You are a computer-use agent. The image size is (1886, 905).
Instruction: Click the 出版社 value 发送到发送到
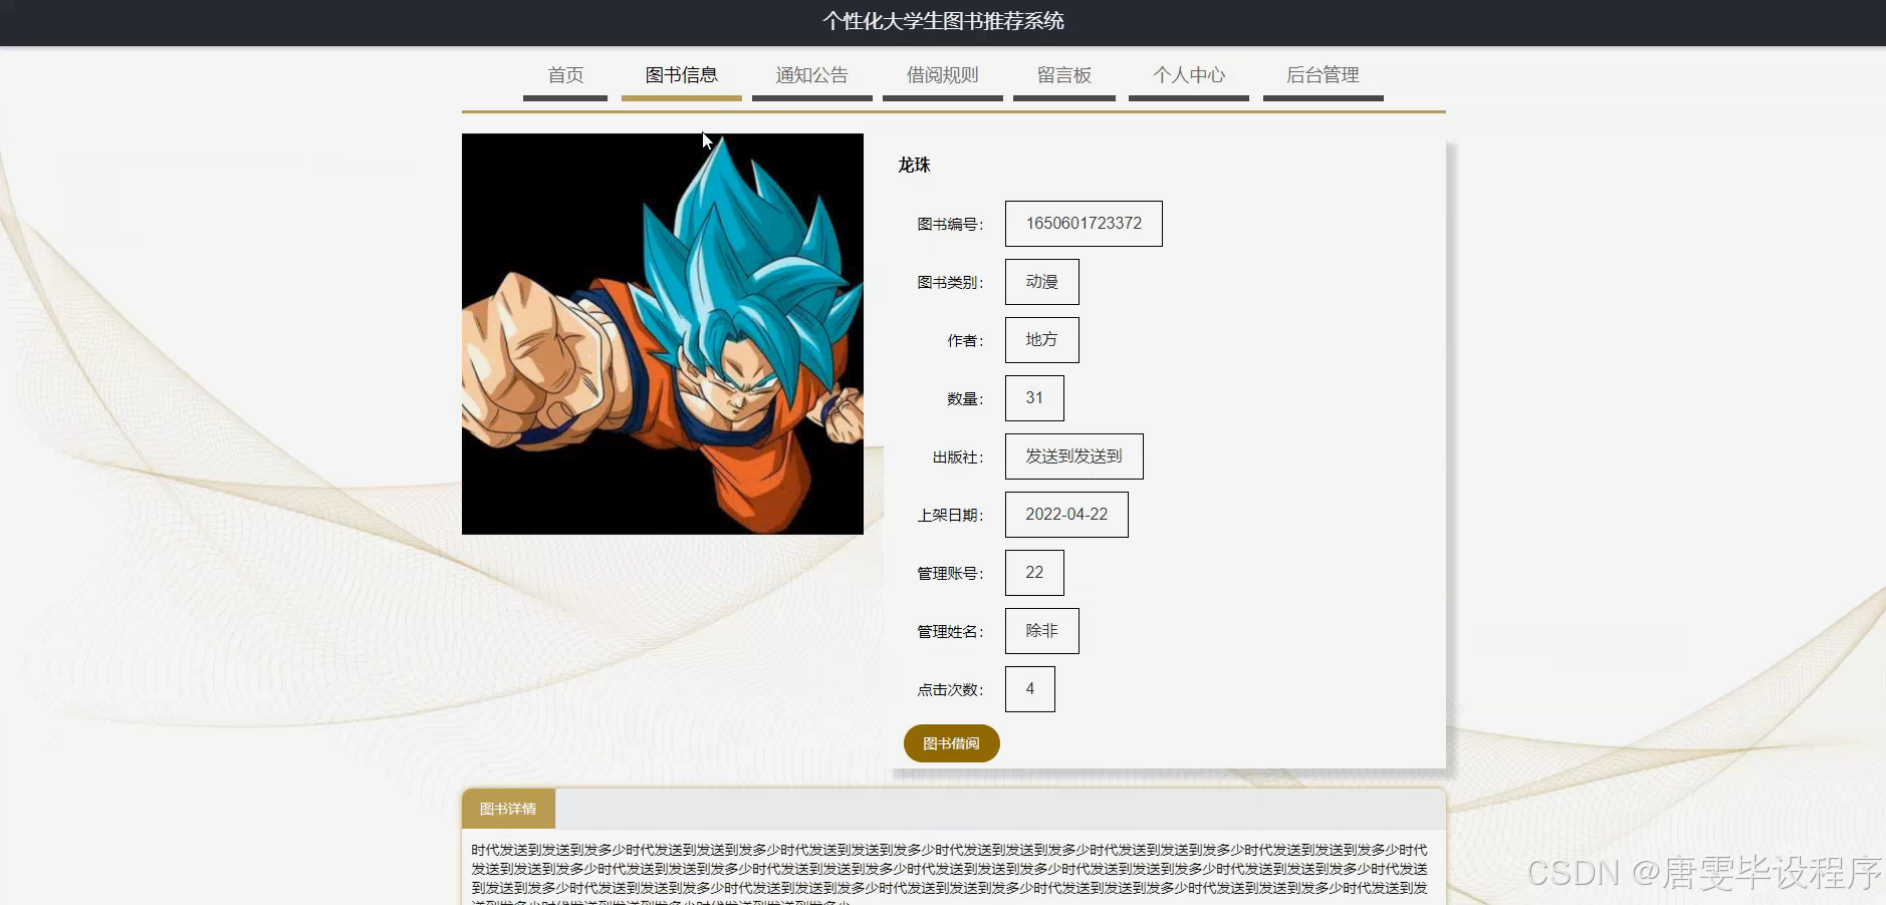1074,456
